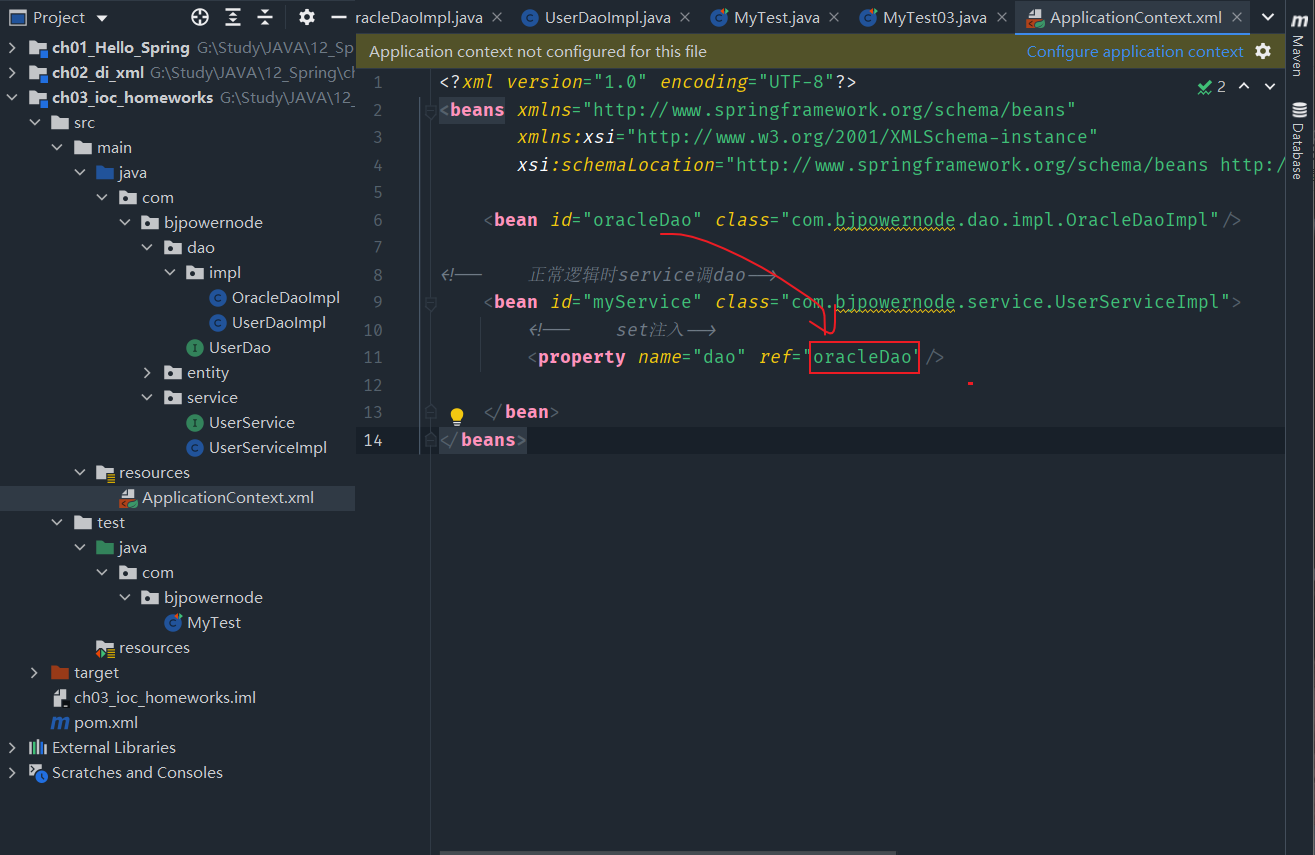1315x855 pixels.
Task: Go to next highlighted problem (down arrow)
Action: [x=1270, y=87]
